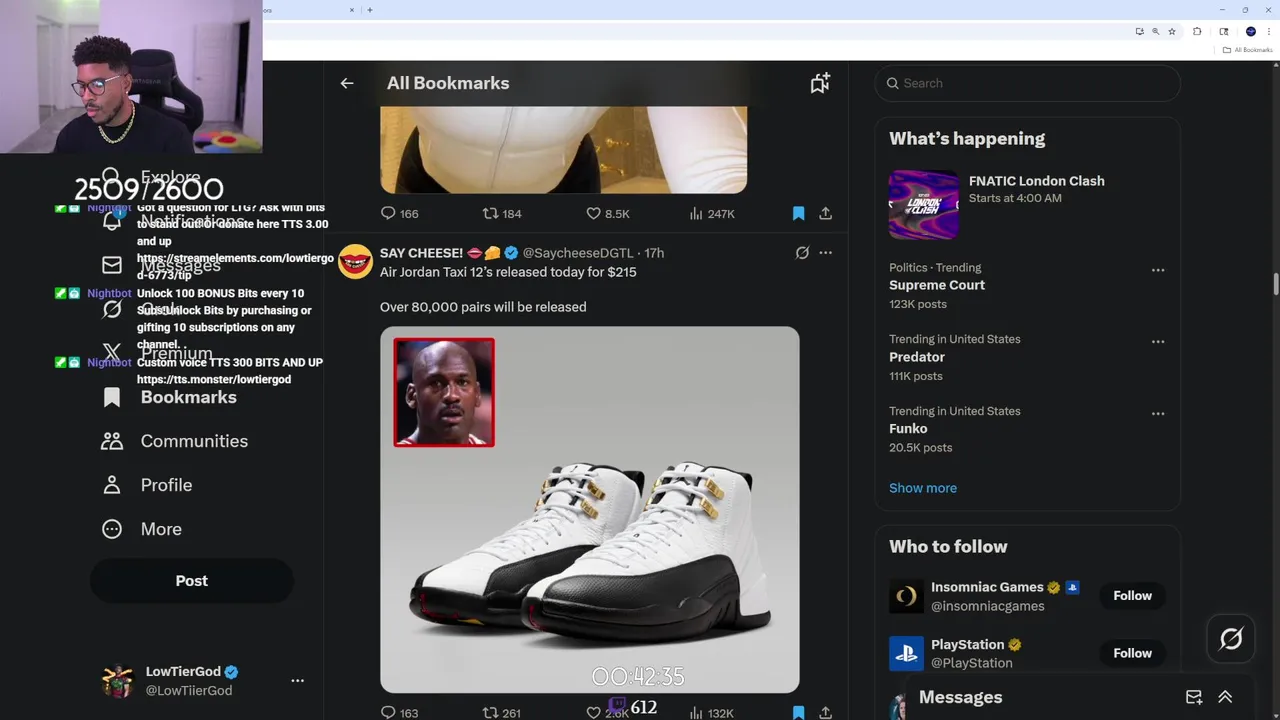Open the FNATIC London Clash headline
Image resolution: width=1280 pixels, height=720 pixels.
coord(1037,181)
